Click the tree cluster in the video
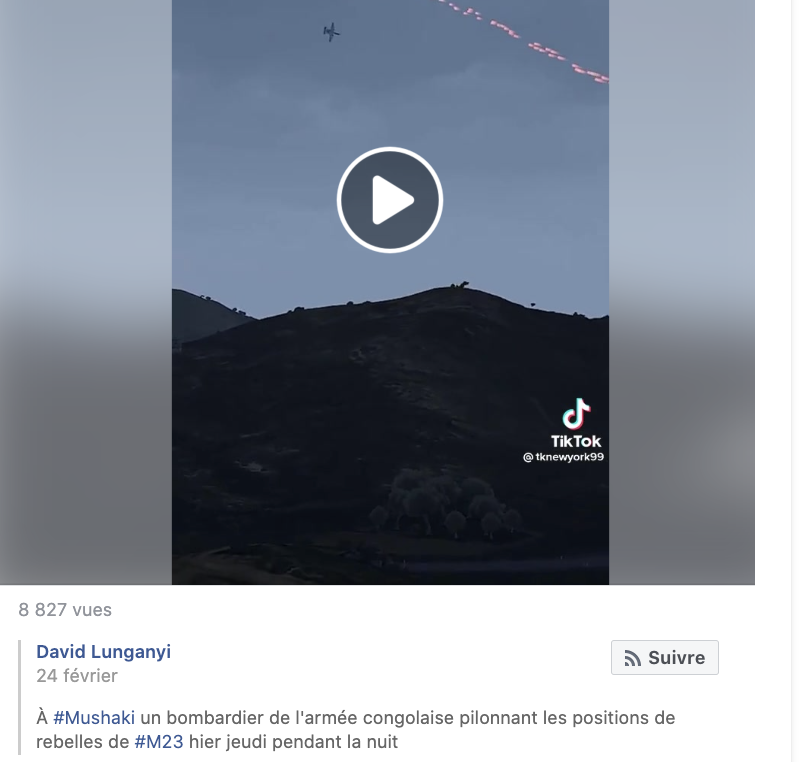Viewport: 800px width, 762px height. click(x=445, y=504)
